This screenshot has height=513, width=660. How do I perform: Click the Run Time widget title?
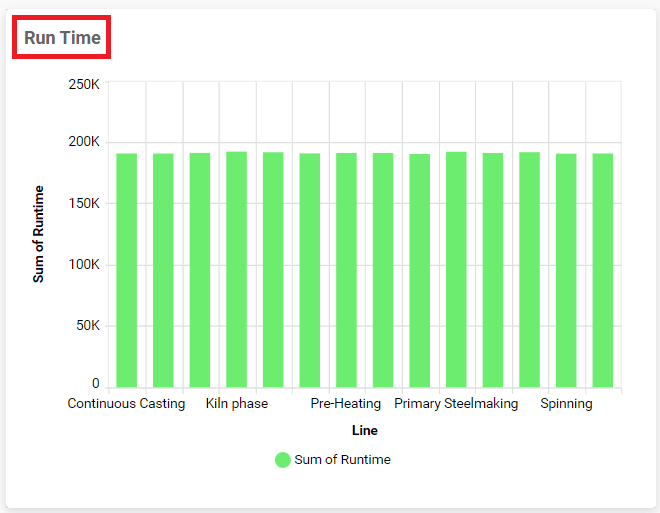[x=62, y=38]
